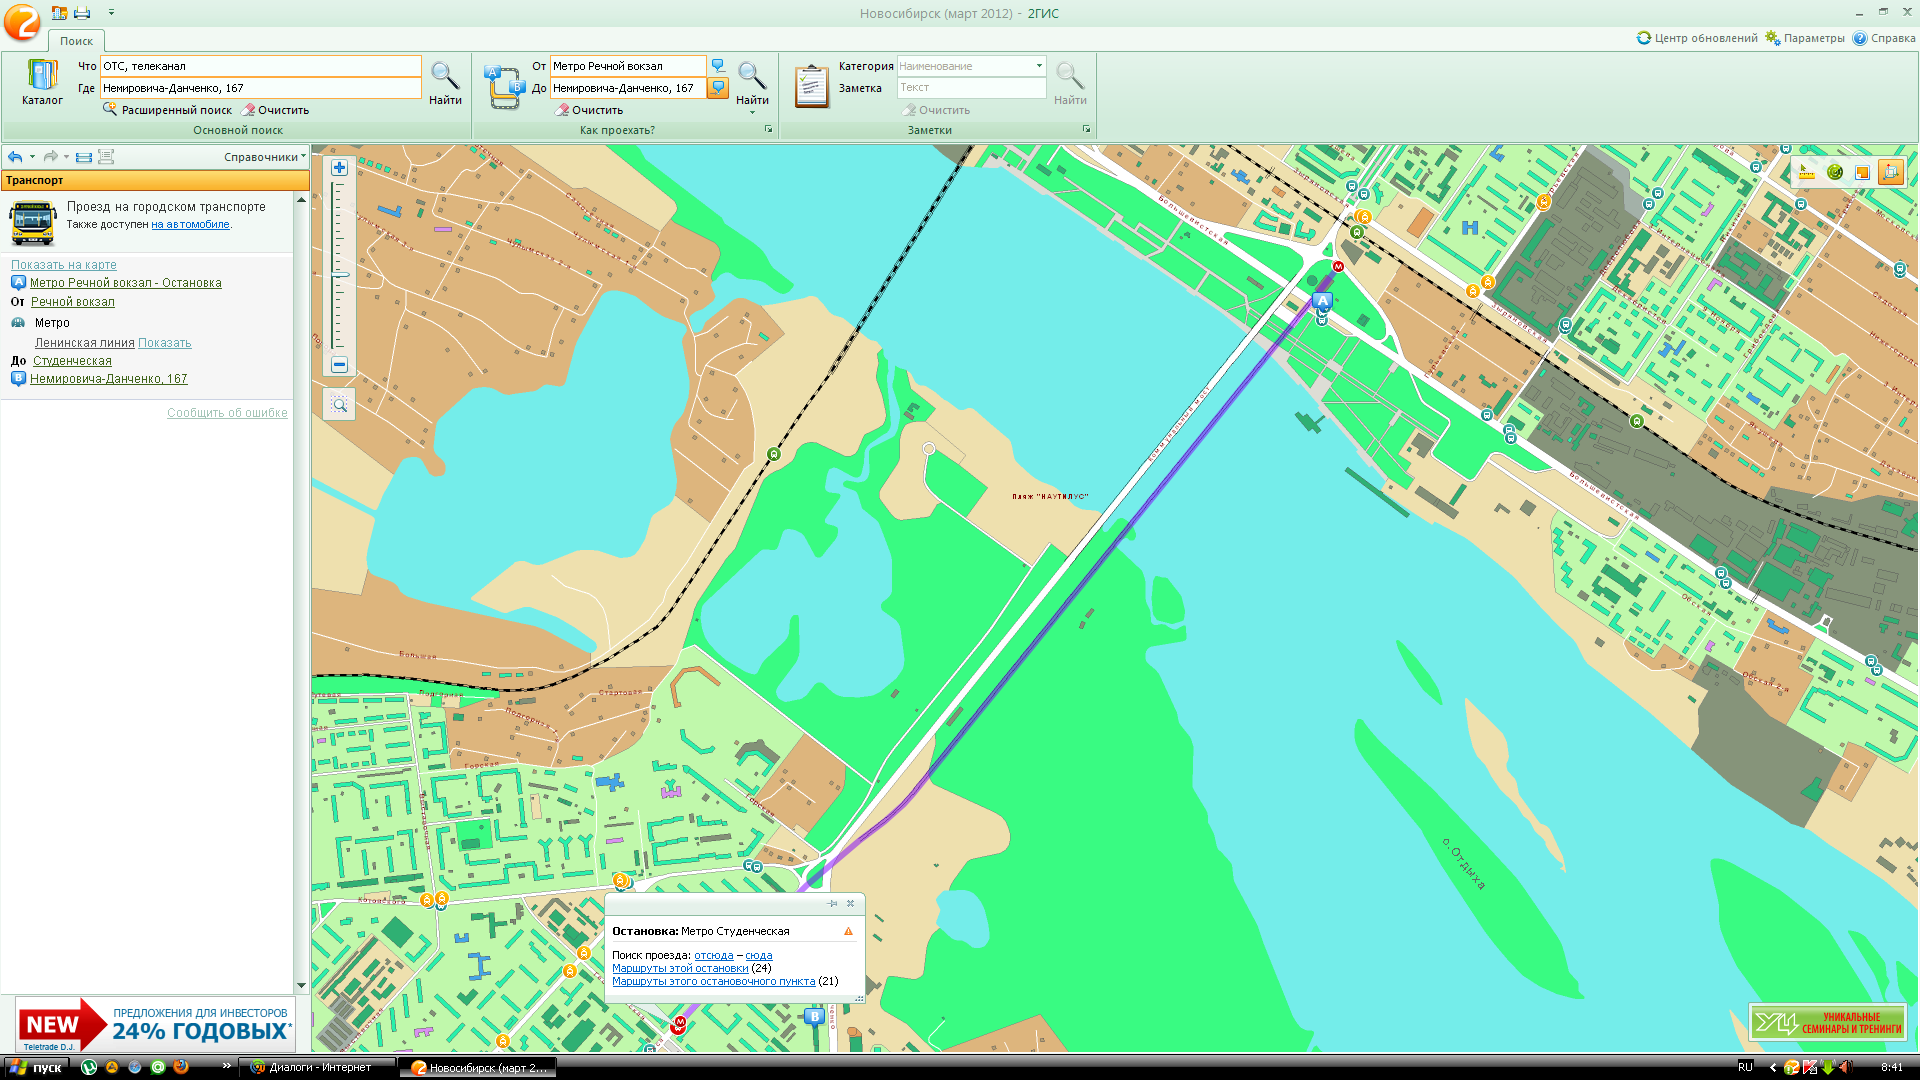Click the Студенческая station link
This screenshot has width=1920, height=1080.
73,361
